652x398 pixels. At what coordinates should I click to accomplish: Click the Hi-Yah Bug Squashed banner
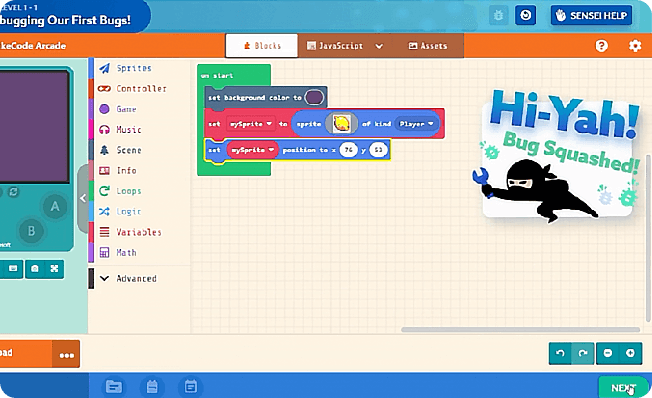pos(557,156)
